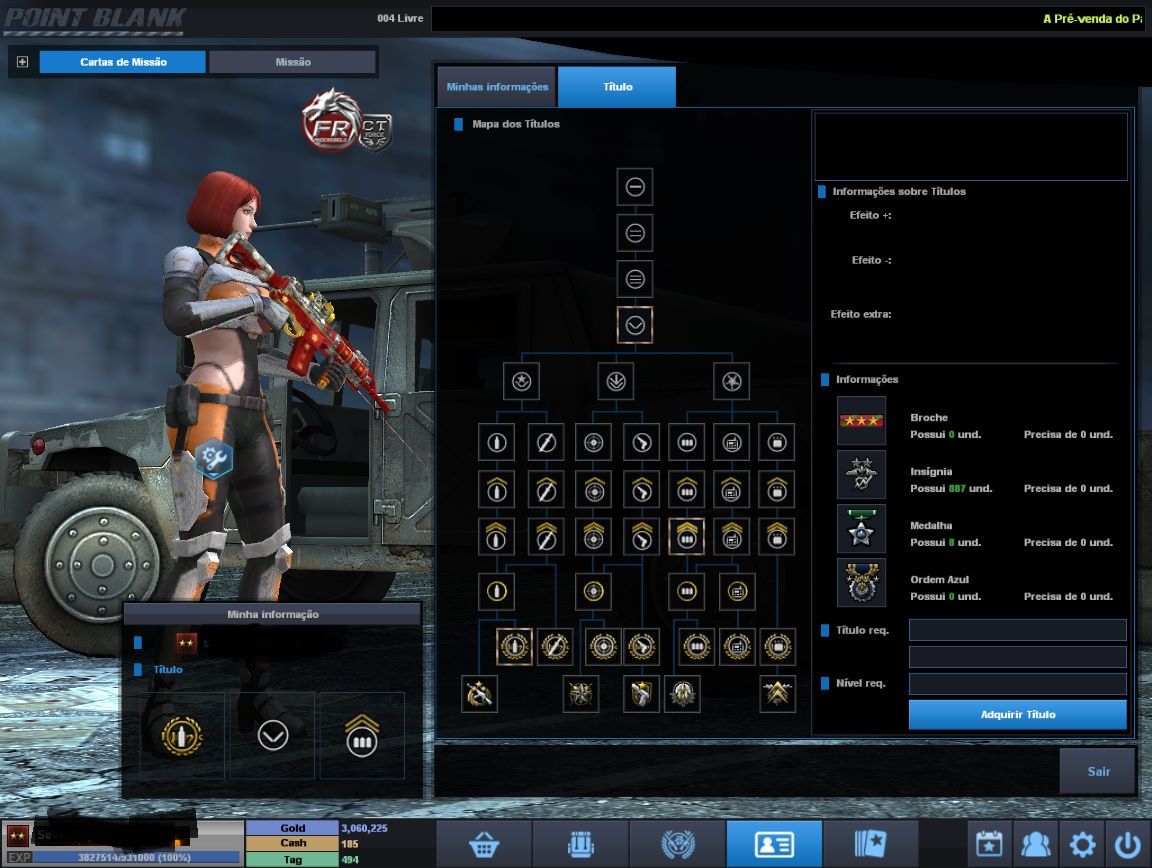1152x868 pixels.
Task: Select the gold-ring bullet title icon
Action: click(497, 591)
